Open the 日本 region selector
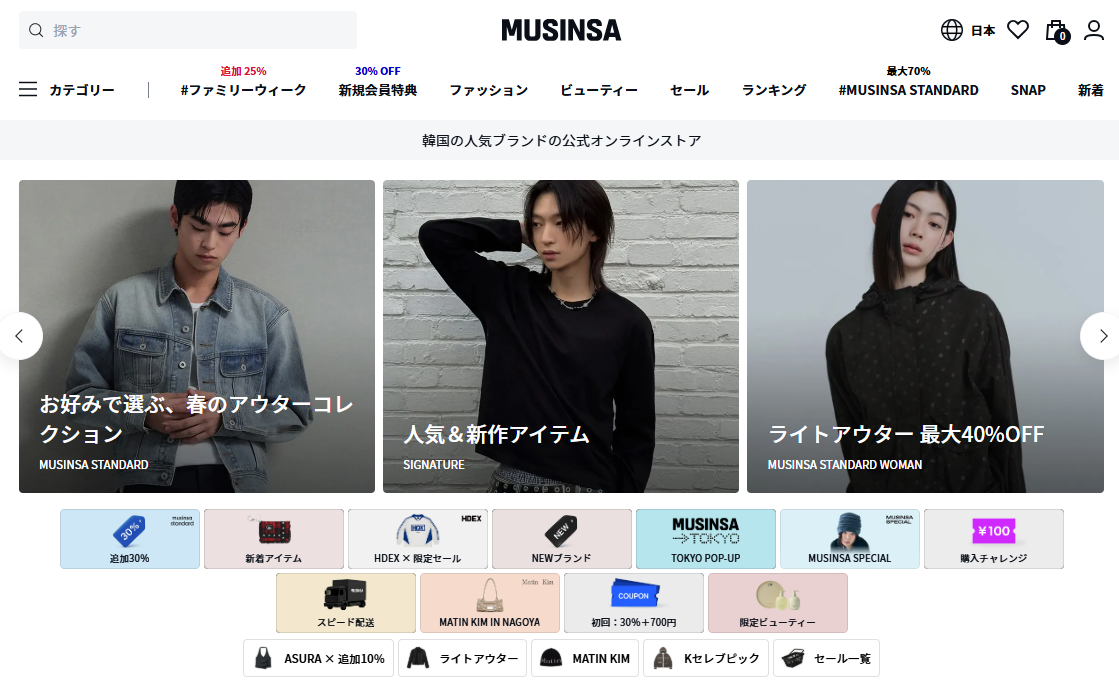1119x690 pixels. [x=983, y=31]
